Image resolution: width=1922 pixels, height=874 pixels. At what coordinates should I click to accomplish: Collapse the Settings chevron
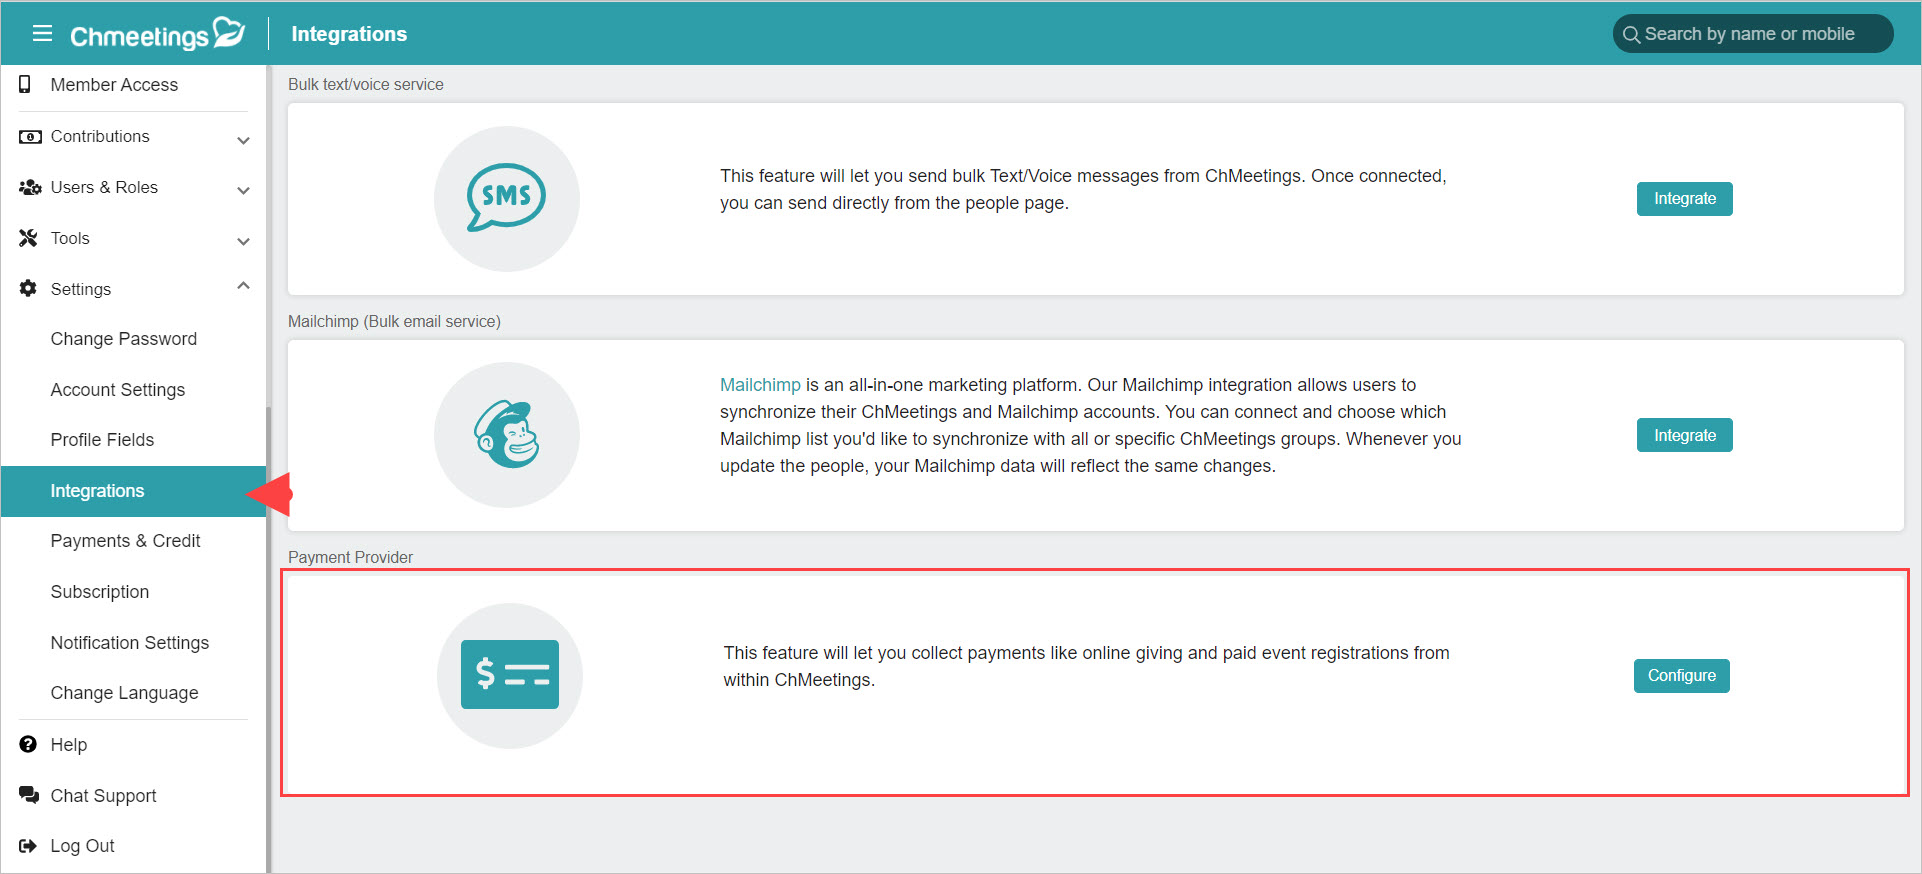tap(243, 286)
